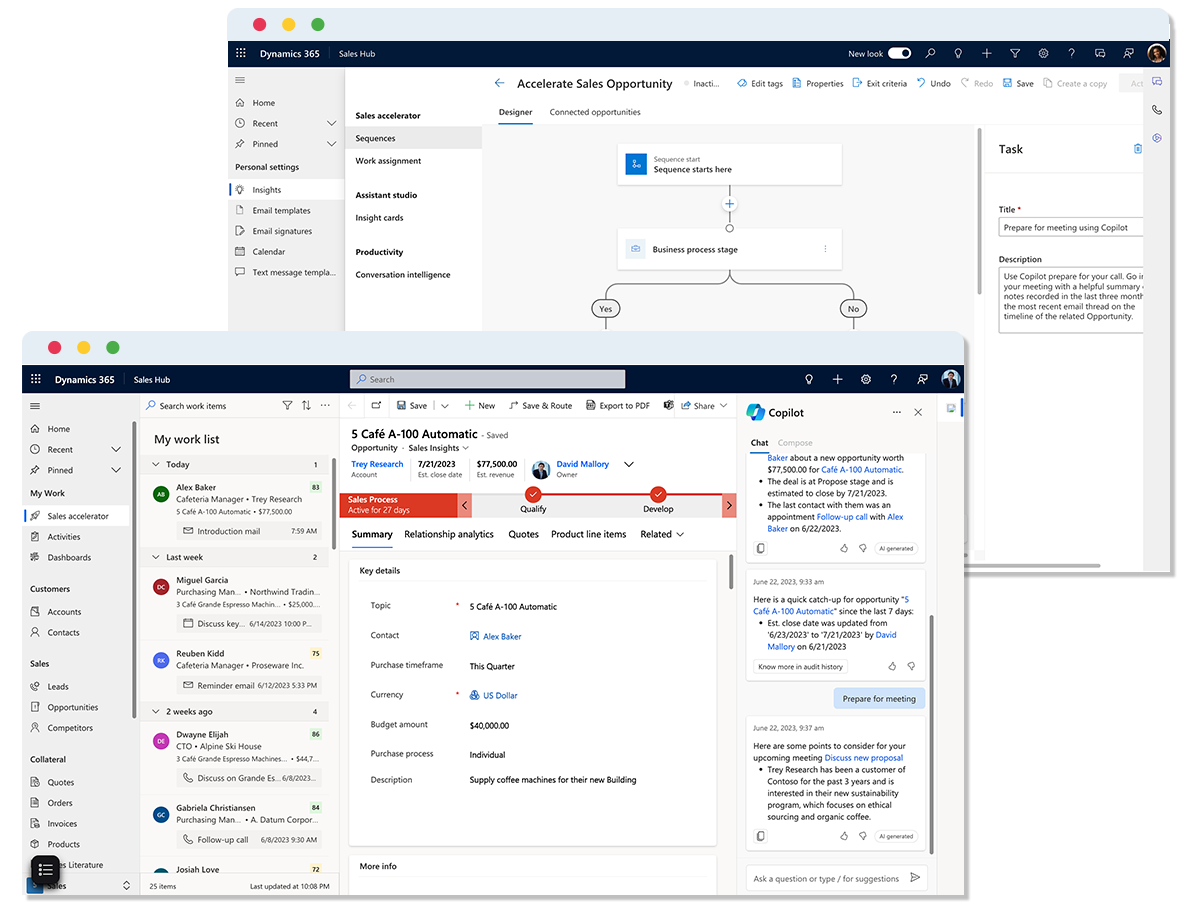This screenshot has height=914, width=1200.
Task: Open the app launcher waffle beside Dynamics 365
Action: point(36,380)
